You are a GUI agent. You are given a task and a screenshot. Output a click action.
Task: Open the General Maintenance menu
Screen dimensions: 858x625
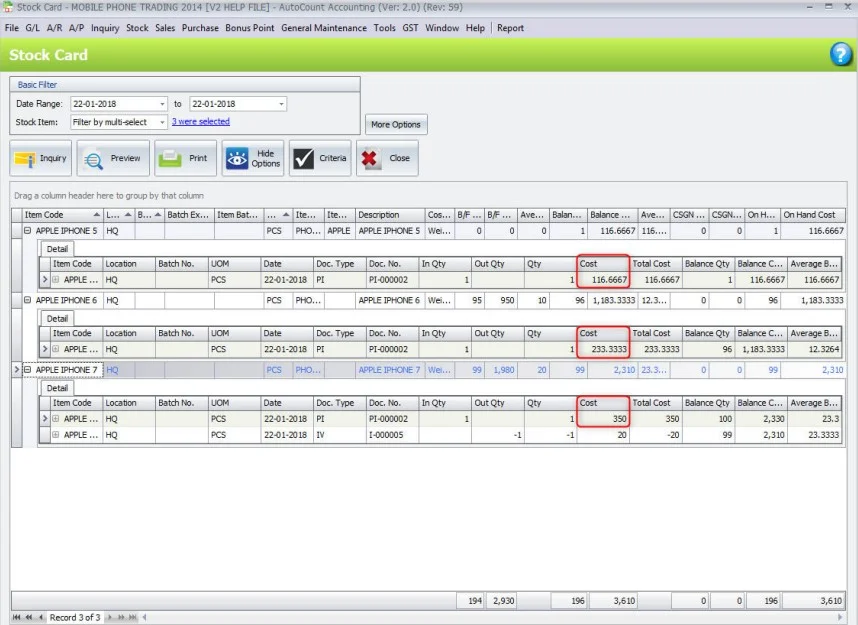pos(323,28)
